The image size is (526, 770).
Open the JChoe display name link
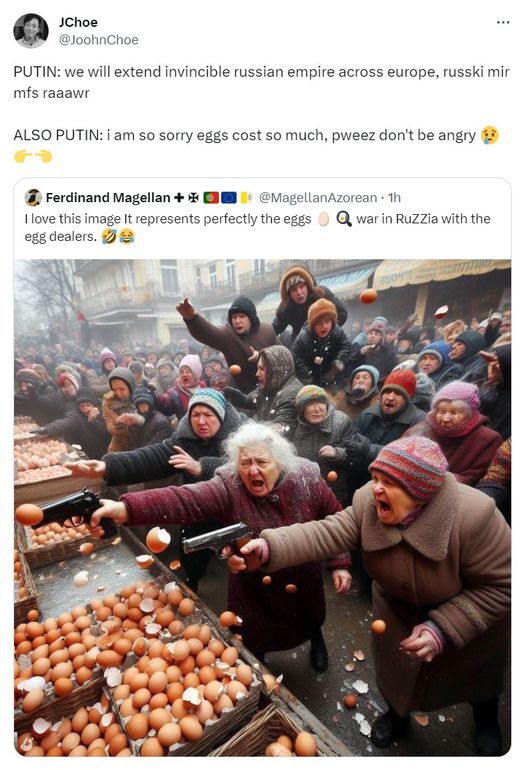[x=78, y=22]
